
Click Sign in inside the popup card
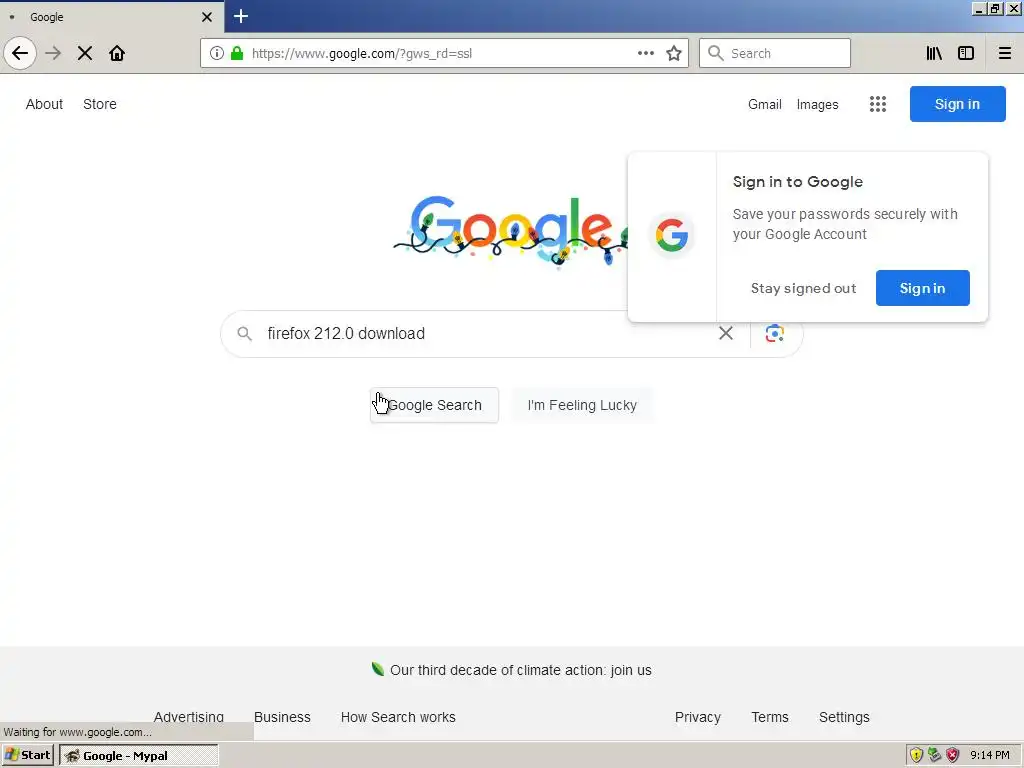(922, 288)
